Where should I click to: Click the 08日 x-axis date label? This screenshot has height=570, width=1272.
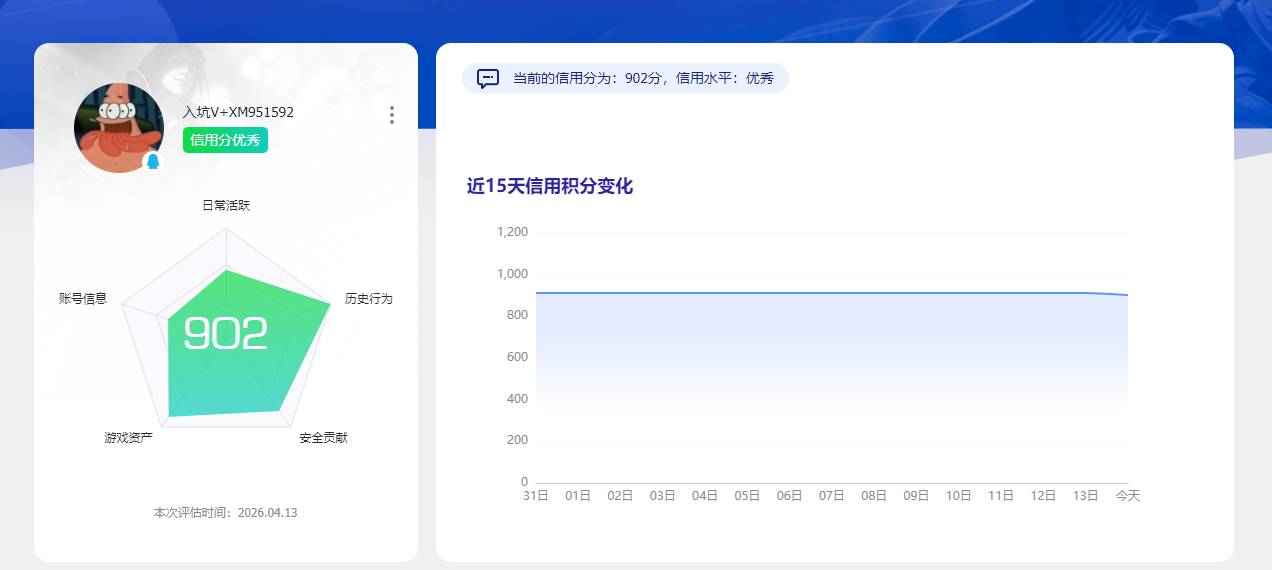coord(874,496)
